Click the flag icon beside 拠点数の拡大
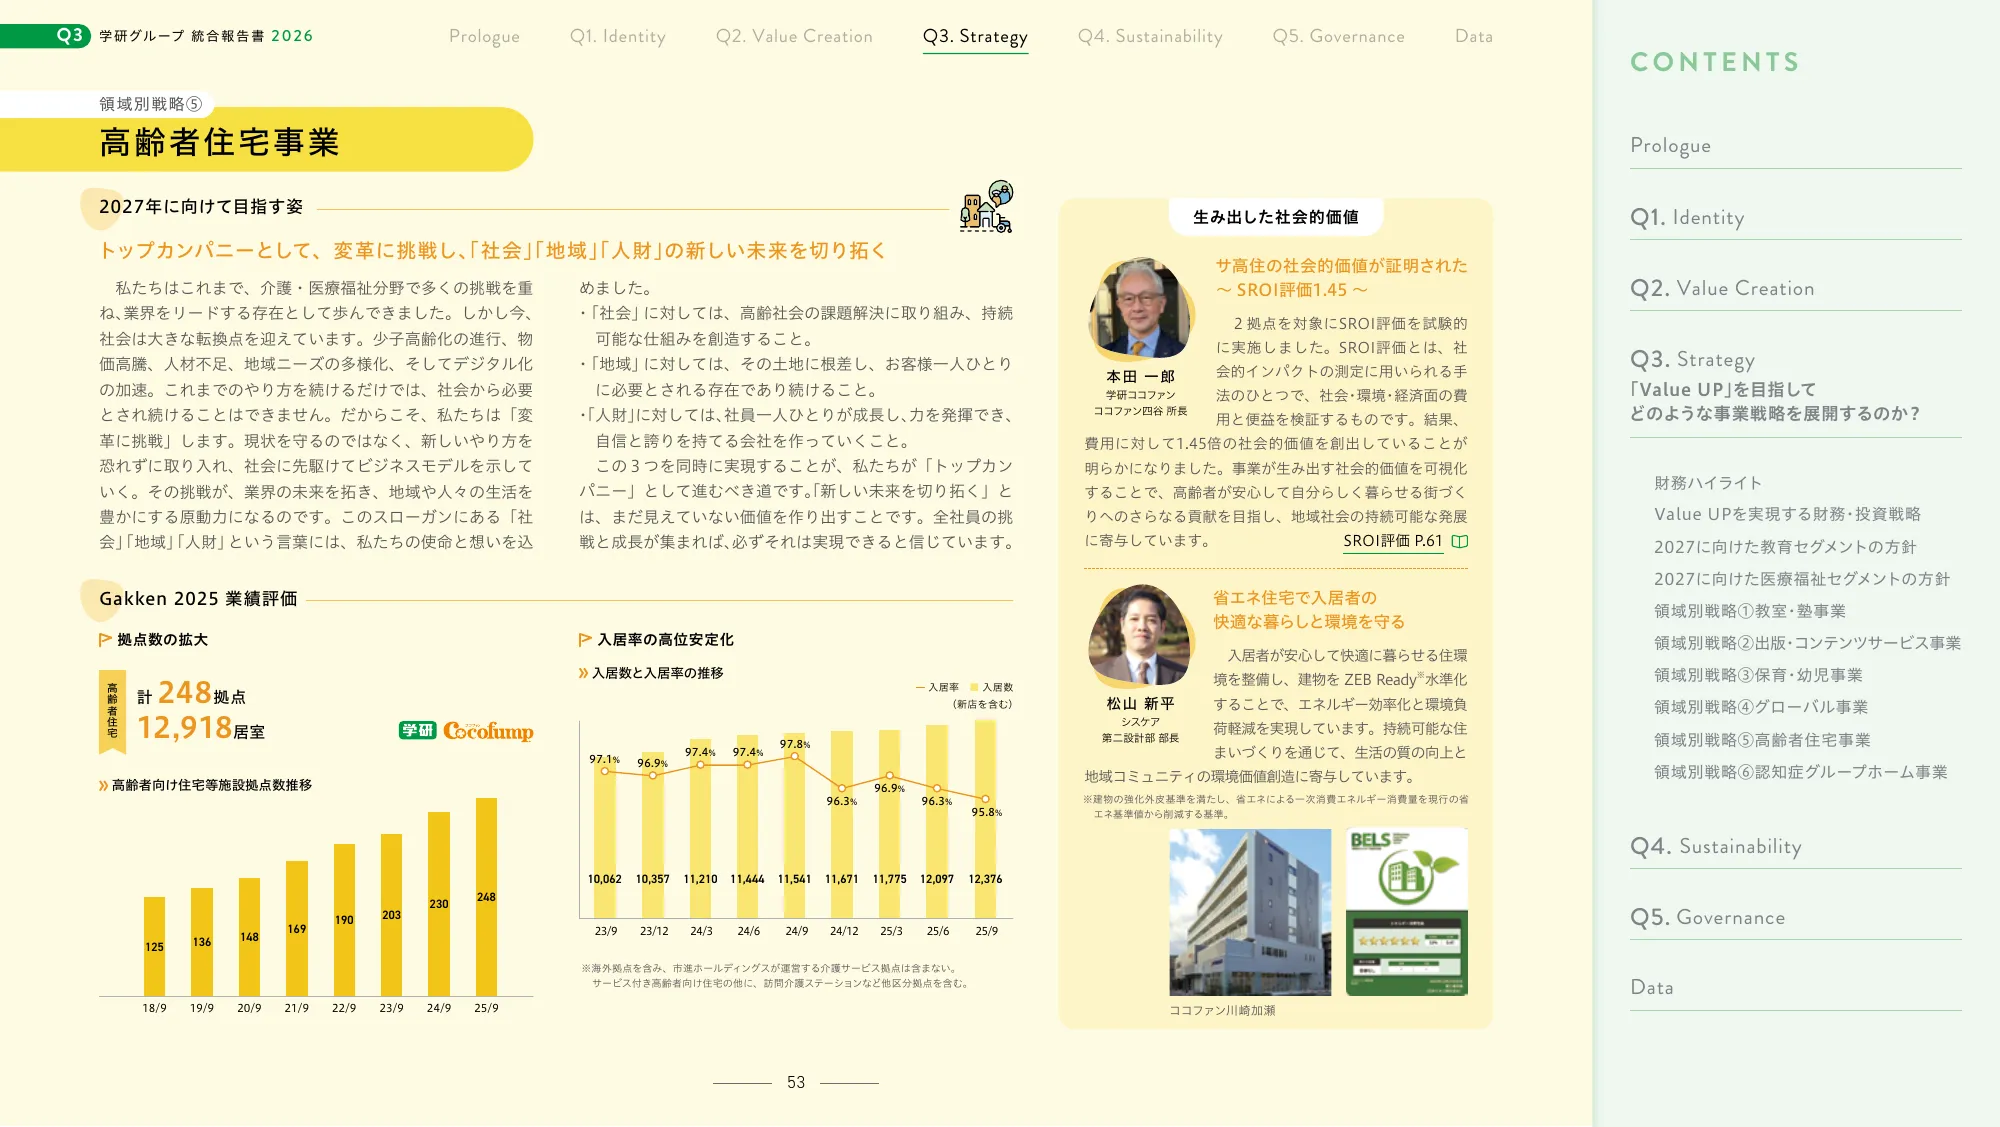Viewport: 2000px width, 1127px height. (105, 640)
